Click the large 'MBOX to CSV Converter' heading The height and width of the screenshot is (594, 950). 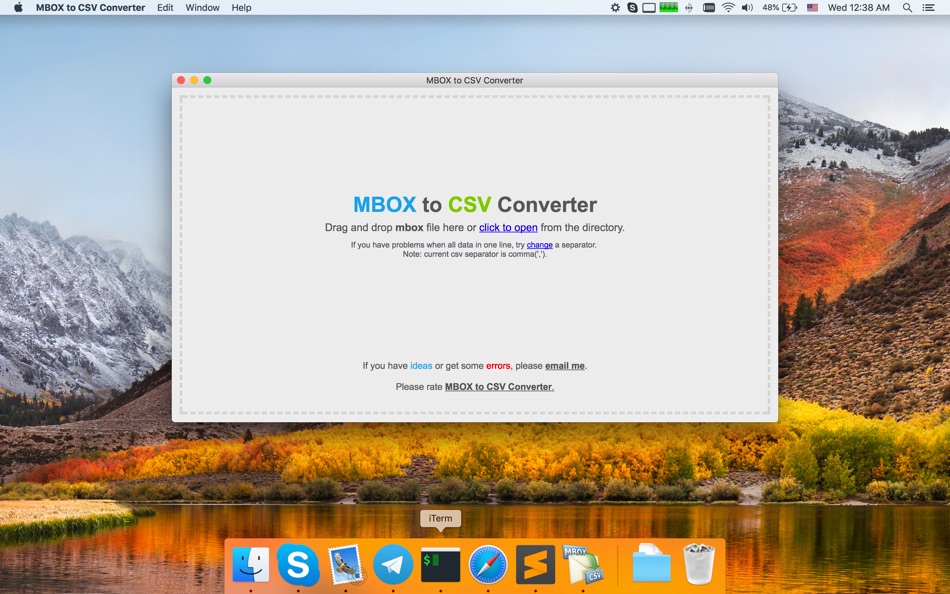click(475, 204)
